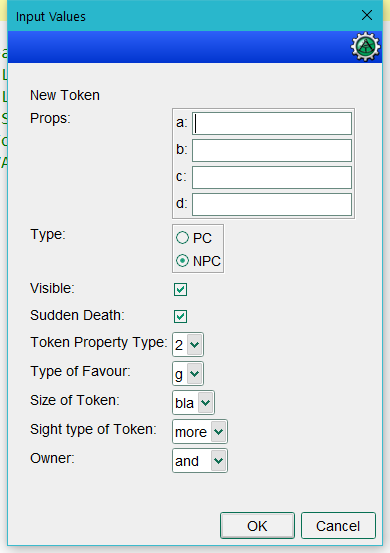Click the Input Values title bar
This screenshot has height=553, width=390.
183,16
